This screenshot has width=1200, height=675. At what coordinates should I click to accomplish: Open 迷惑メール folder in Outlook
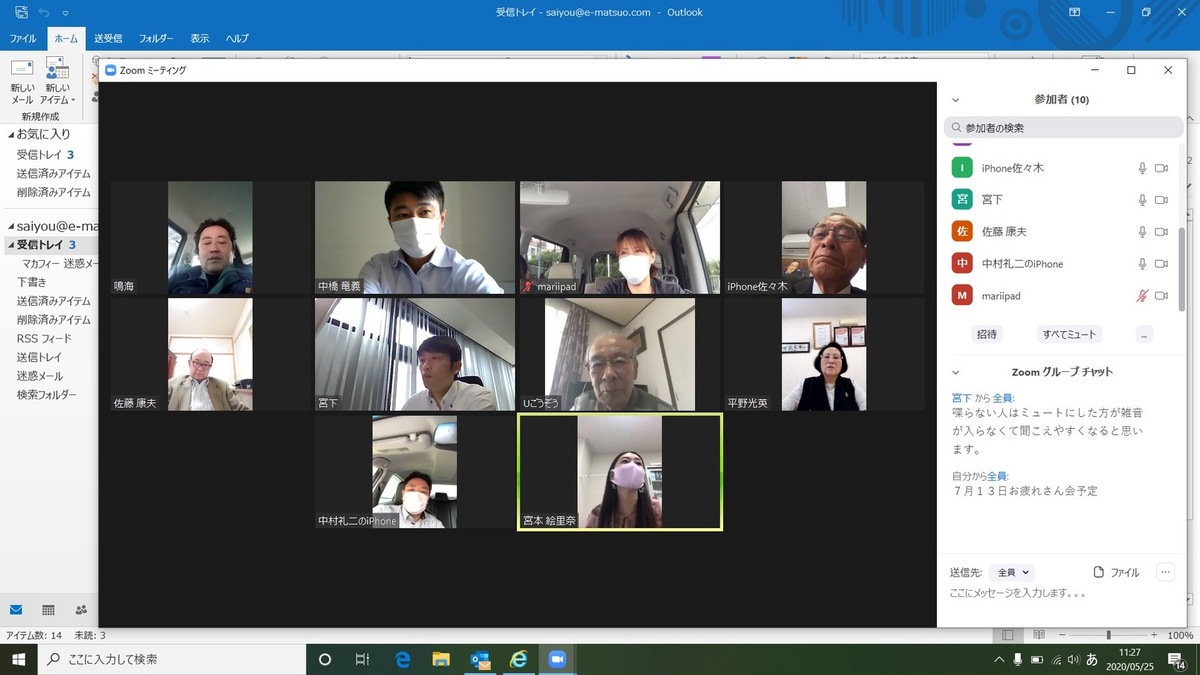[x=40, y=376]
